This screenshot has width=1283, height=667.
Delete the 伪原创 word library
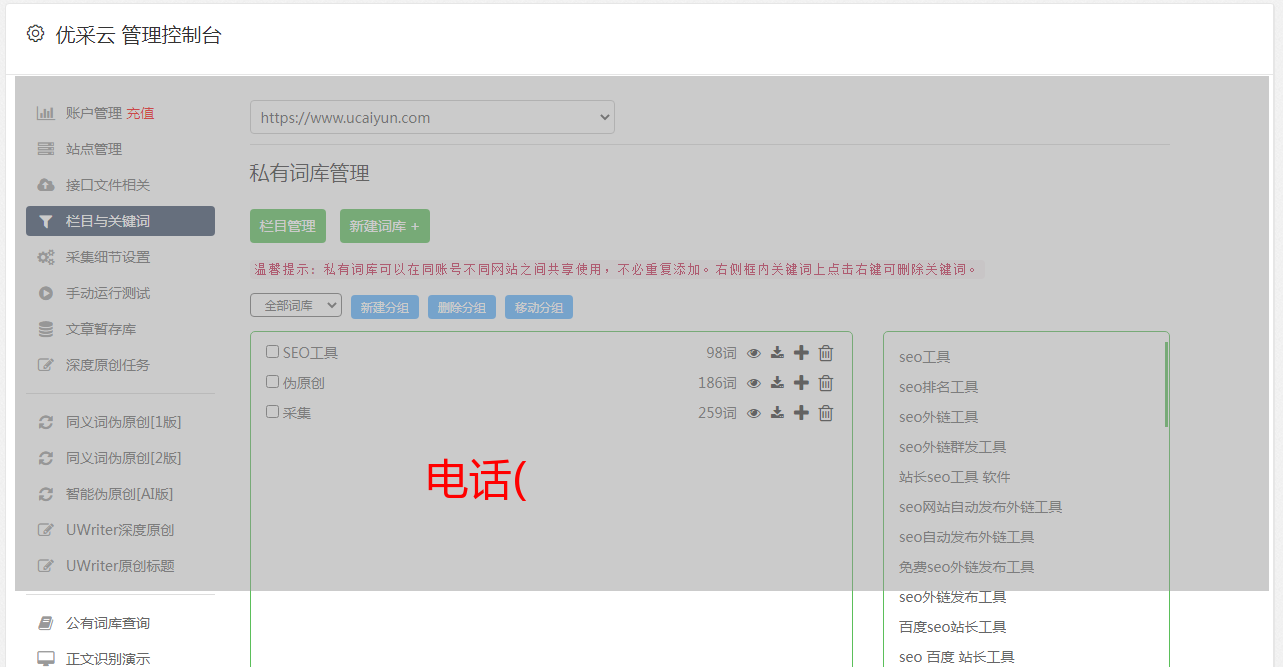tap(826, 383)
